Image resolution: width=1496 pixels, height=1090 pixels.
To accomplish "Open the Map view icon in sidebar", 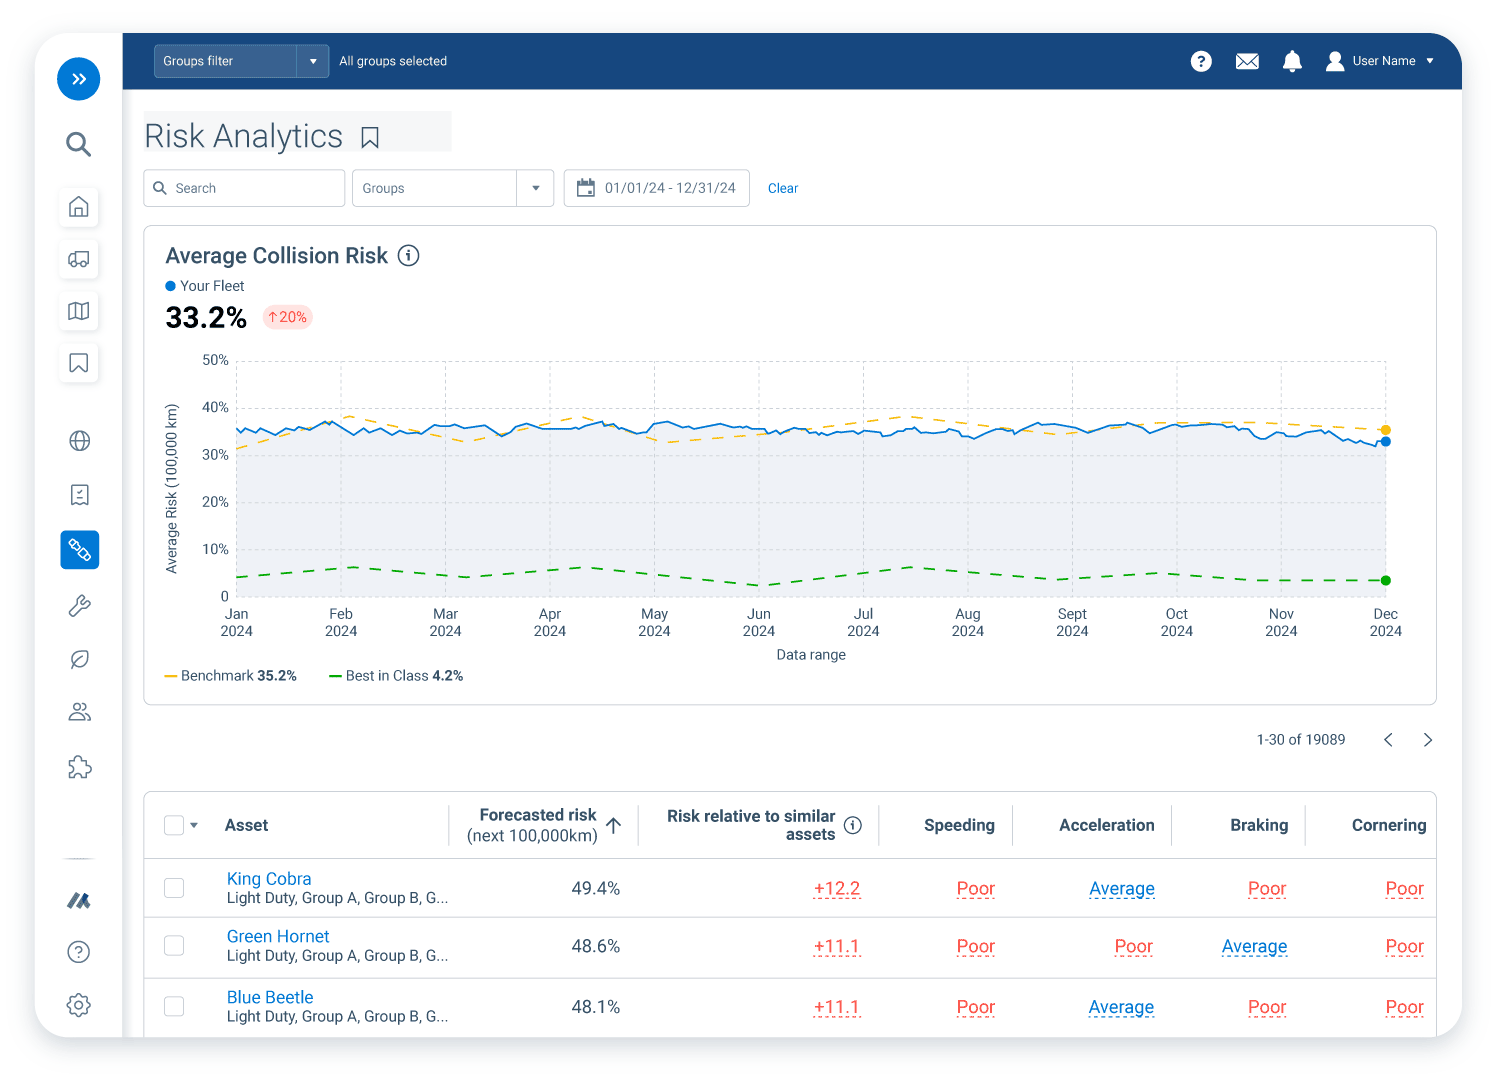I will click(x=78, y=311).
